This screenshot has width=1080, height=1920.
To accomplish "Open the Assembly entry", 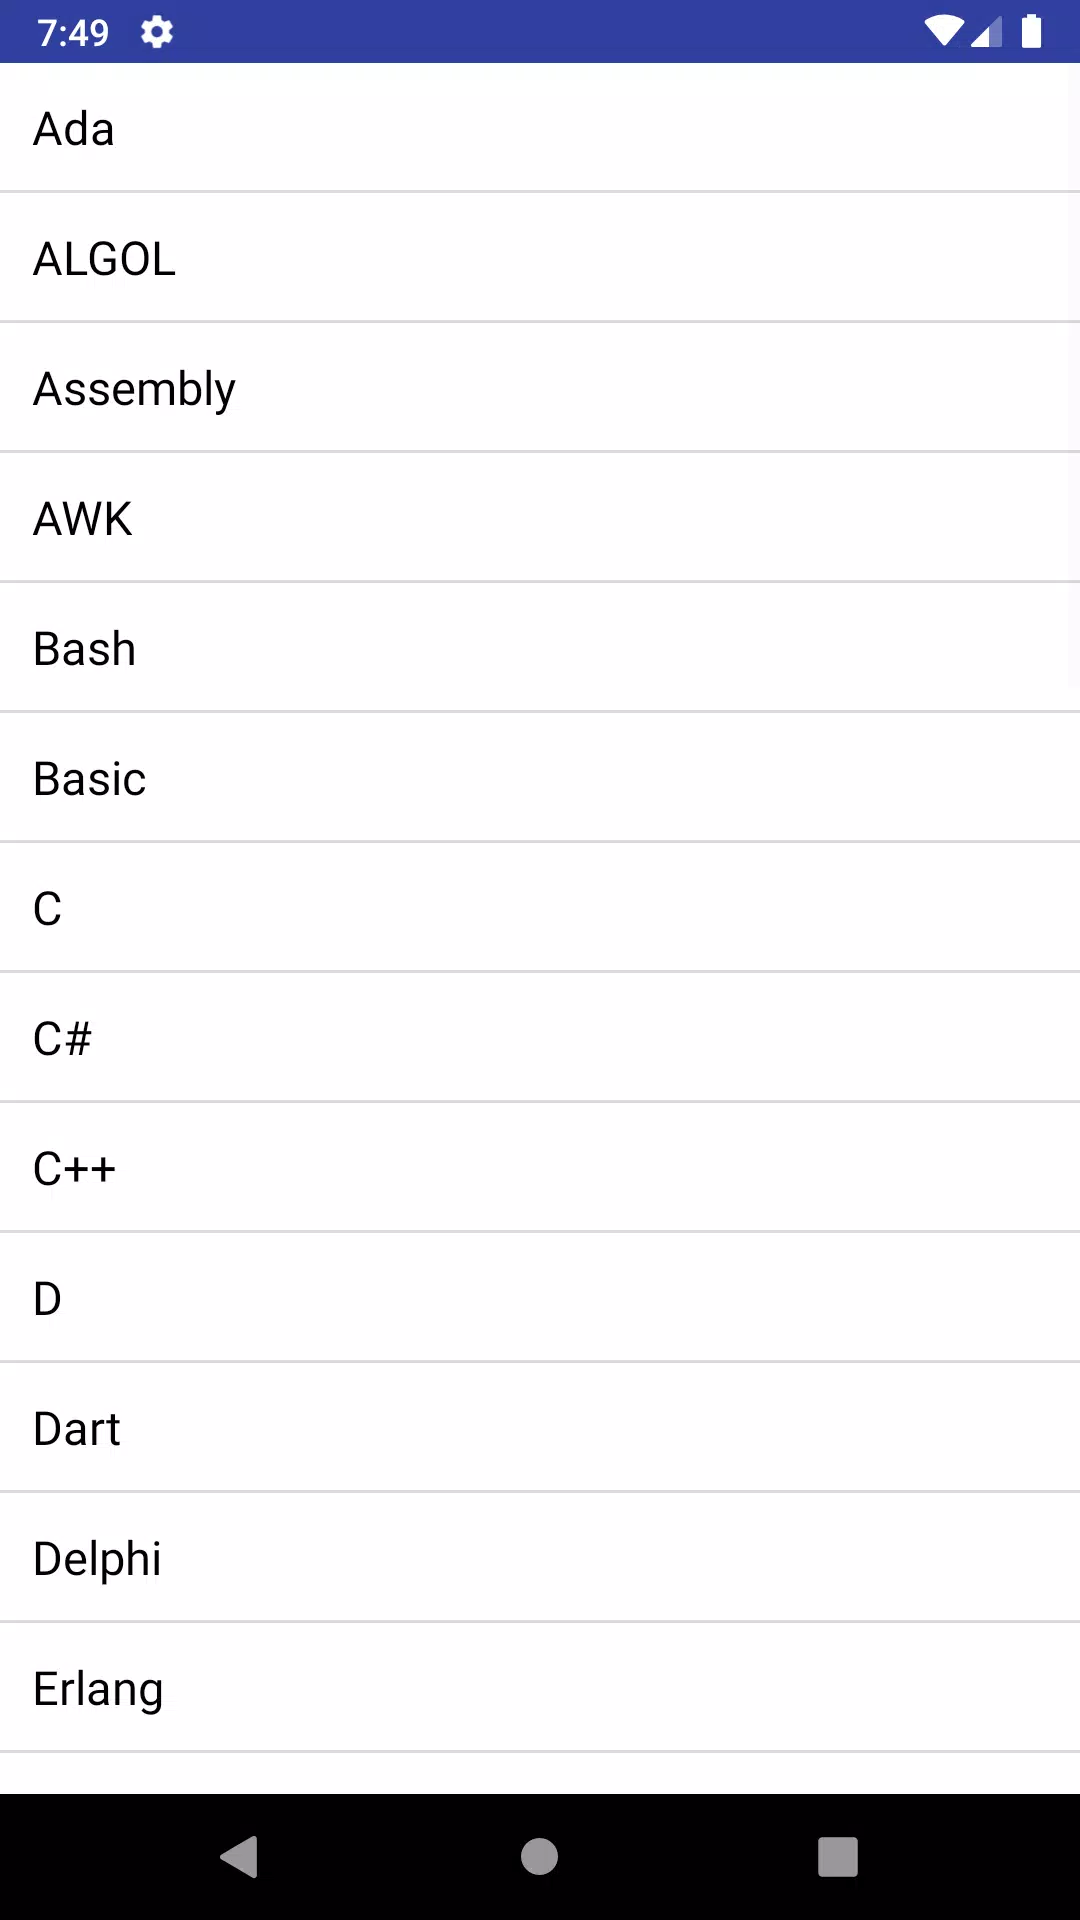I will click(x=540, y=387).
